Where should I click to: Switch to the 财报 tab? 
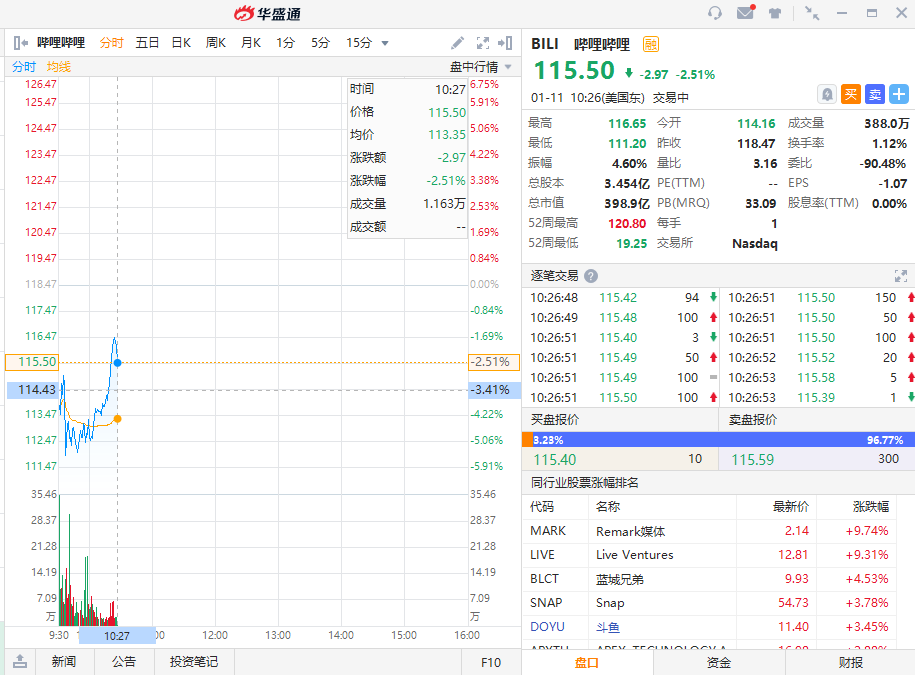(850, 662)
